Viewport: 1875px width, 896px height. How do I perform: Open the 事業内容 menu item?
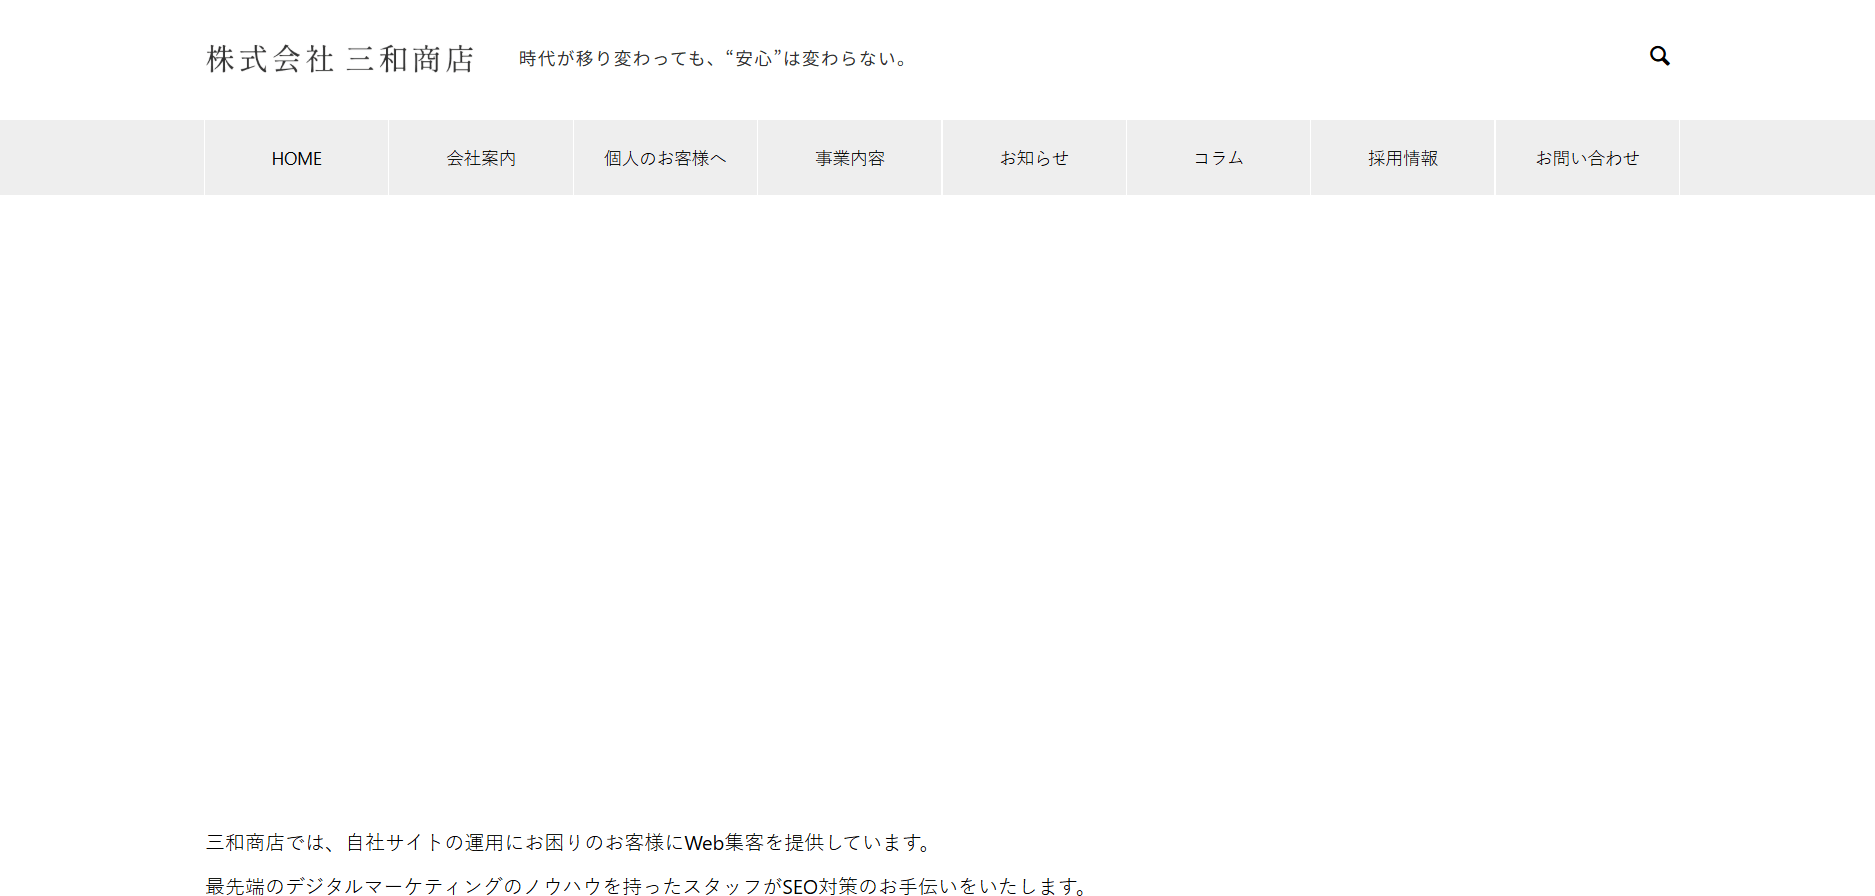coord(850,158)
